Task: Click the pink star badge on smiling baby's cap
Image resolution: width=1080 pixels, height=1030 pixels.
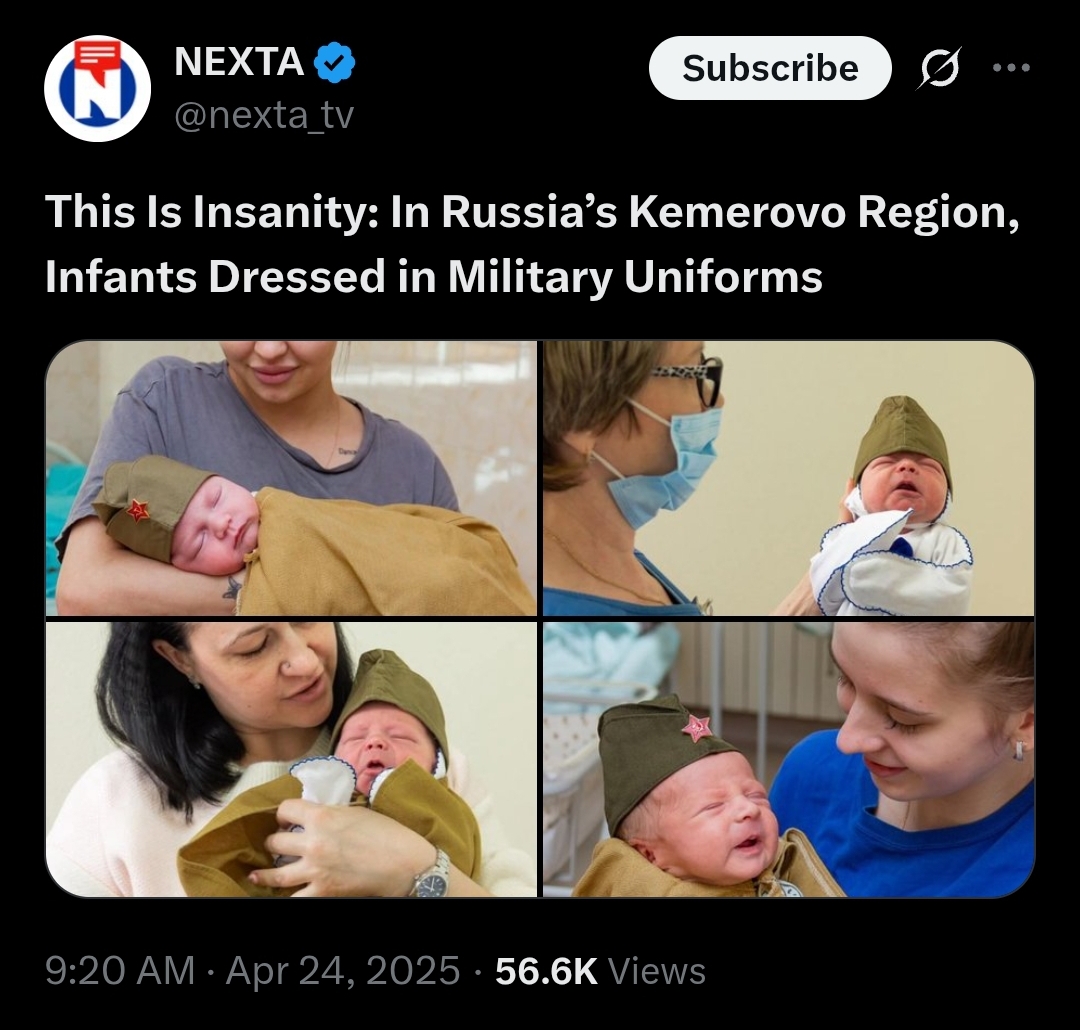Action: coord(696,728)
